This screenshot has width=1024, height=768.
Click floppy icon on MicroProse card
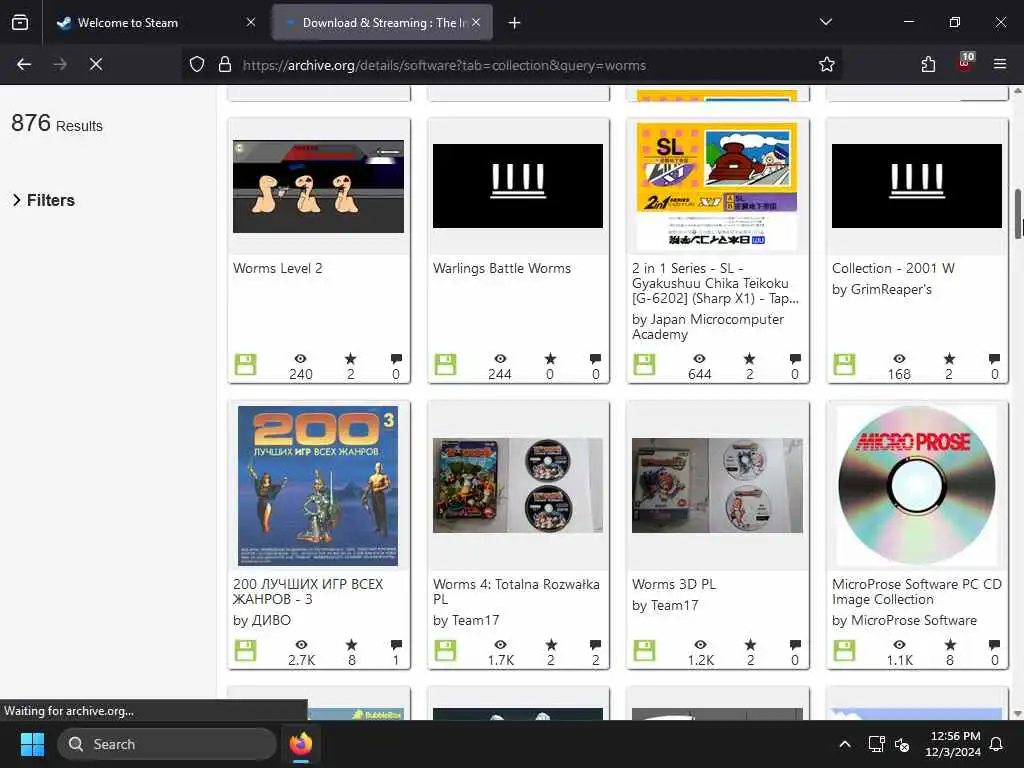pyautogui.click(x=844, y=650)
